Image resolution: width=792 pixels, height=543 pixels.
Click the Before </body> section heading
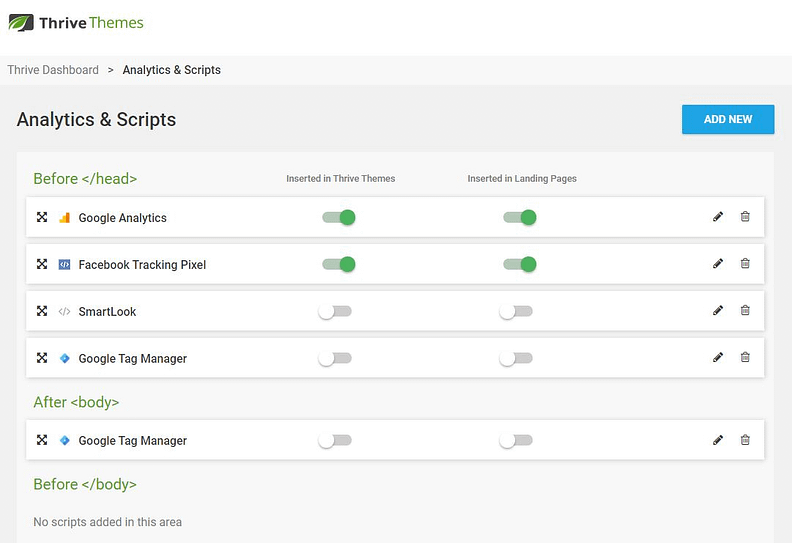[85, 484]
